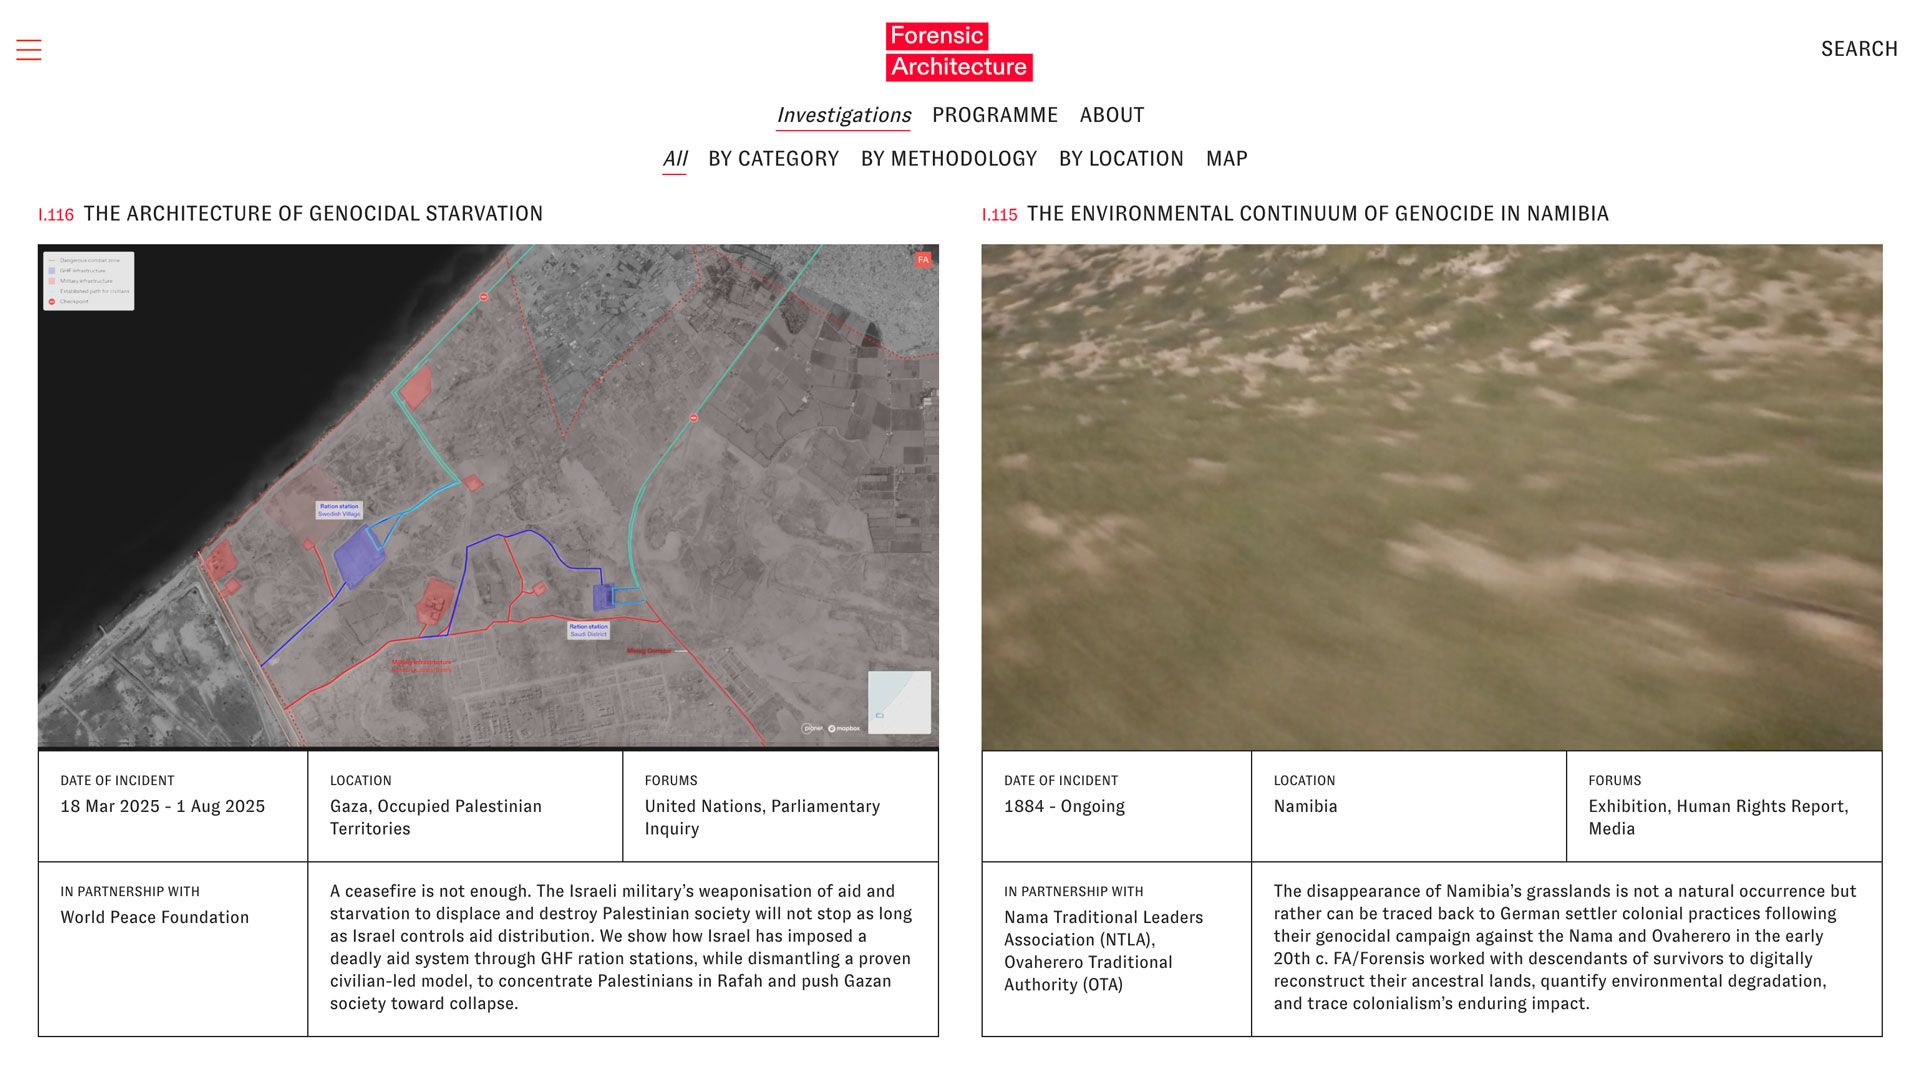Switch to the Map view
Screen dimensions: 1920x1088
coord(1226,159)
